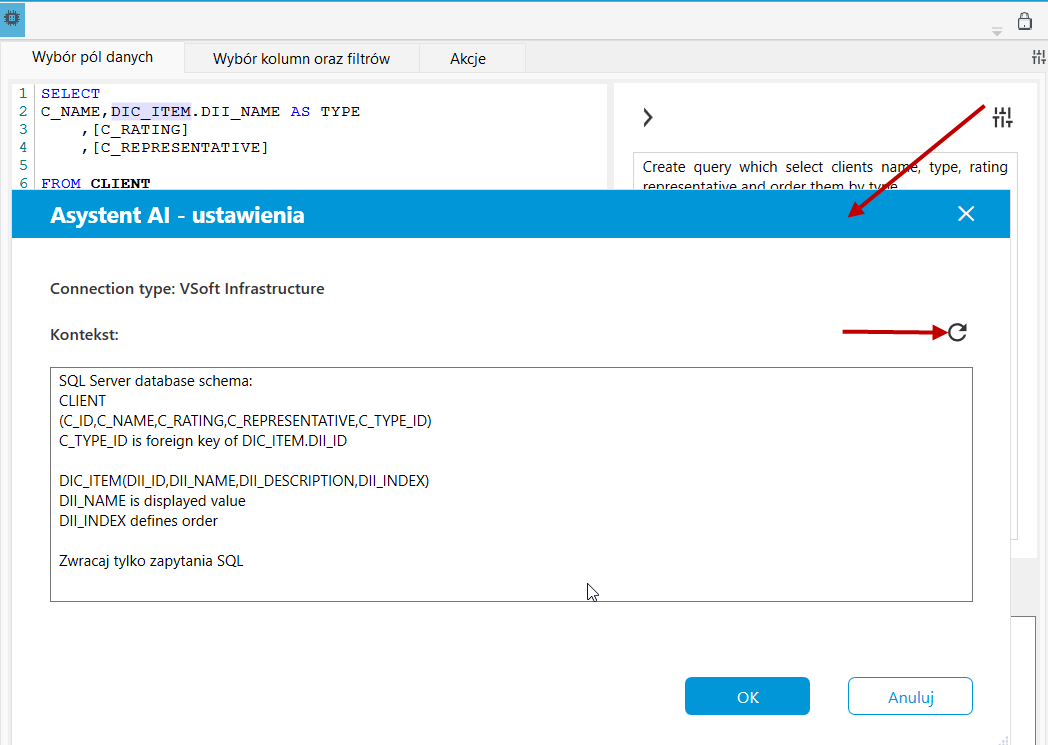The width and height of the screenshot is (1048, 745).
Task: Confirm settings with the OK button
Action: pos(747,697)
